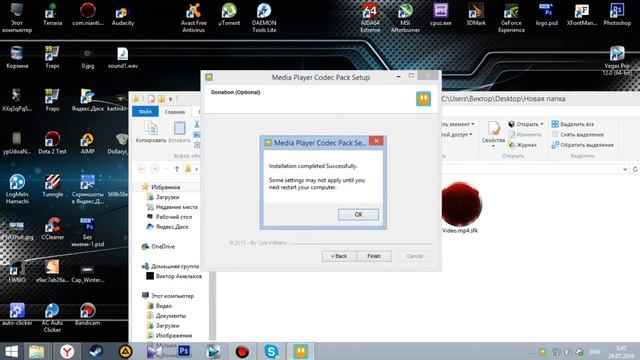Open File Explorer from the taskbar
Viewport: 640px width, 360px height.
(37, 351)
